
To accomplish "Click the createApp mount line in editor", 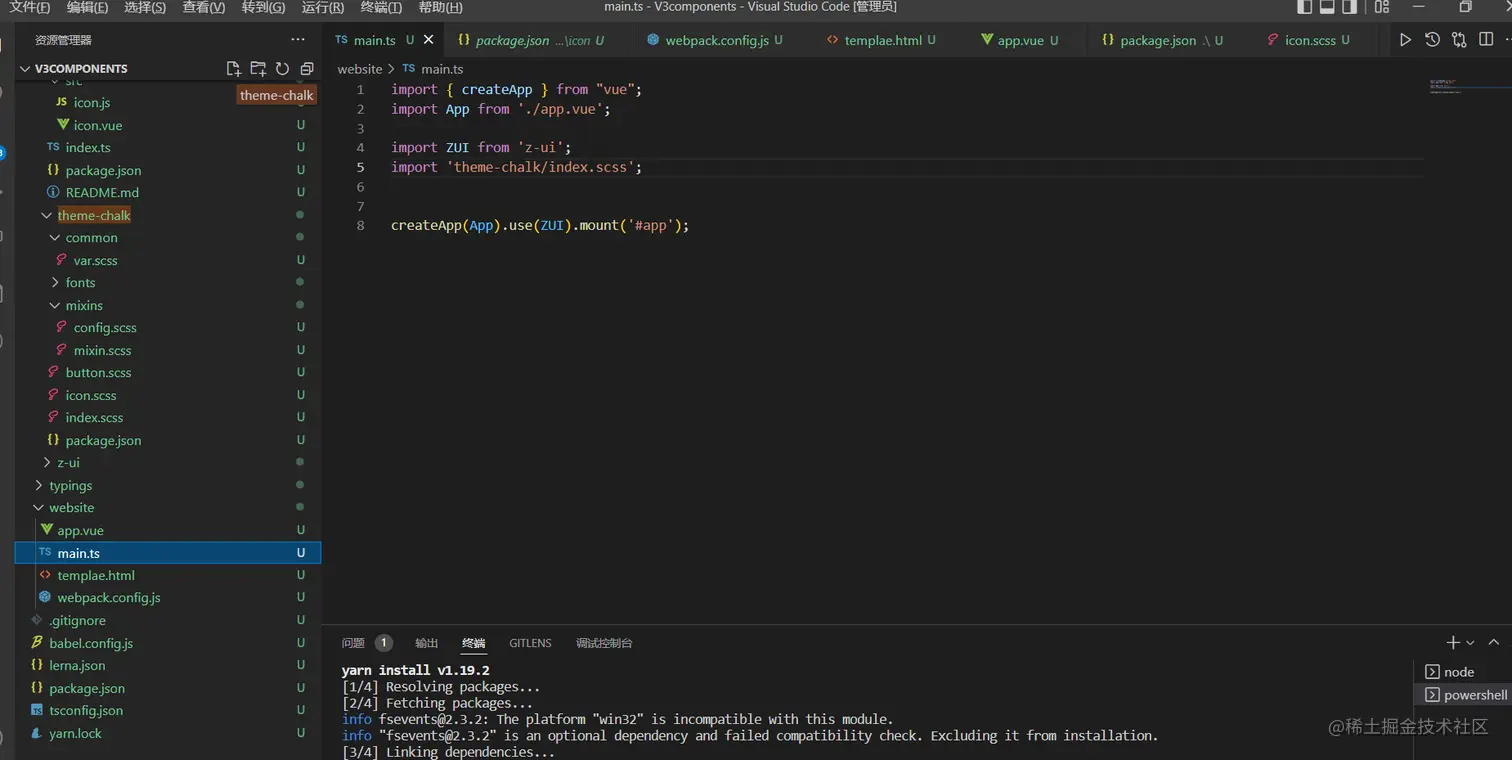I will point(540,225).
